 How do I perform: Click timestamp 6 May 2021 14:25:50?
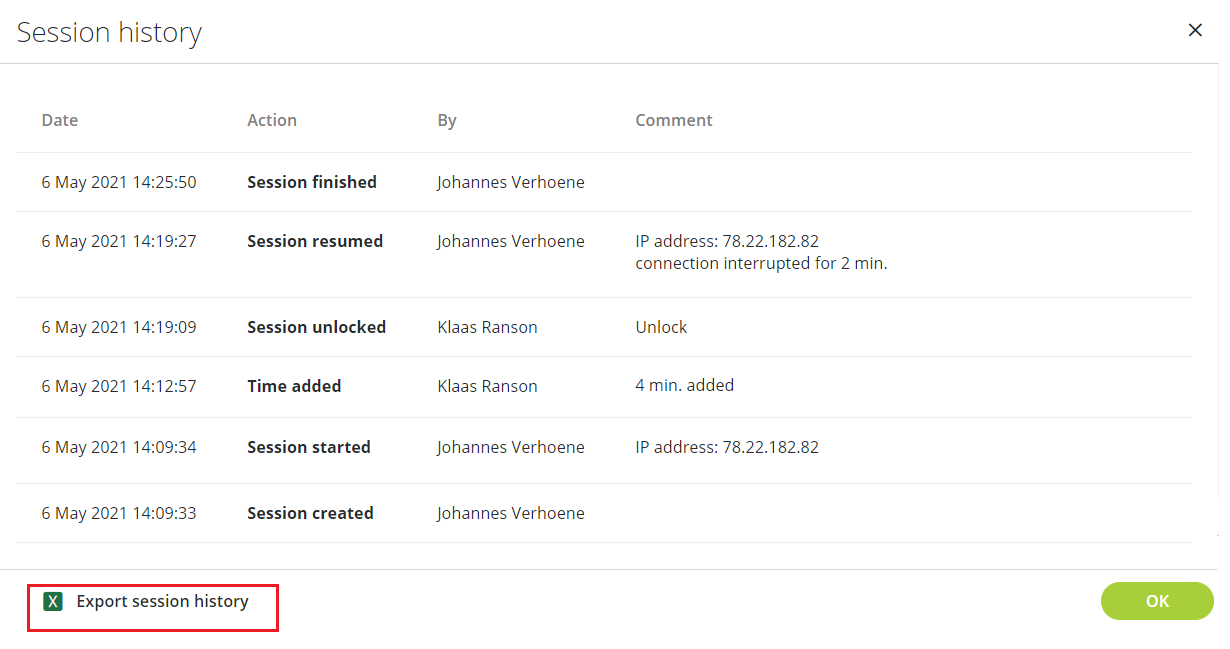click(x=119, y=182)
